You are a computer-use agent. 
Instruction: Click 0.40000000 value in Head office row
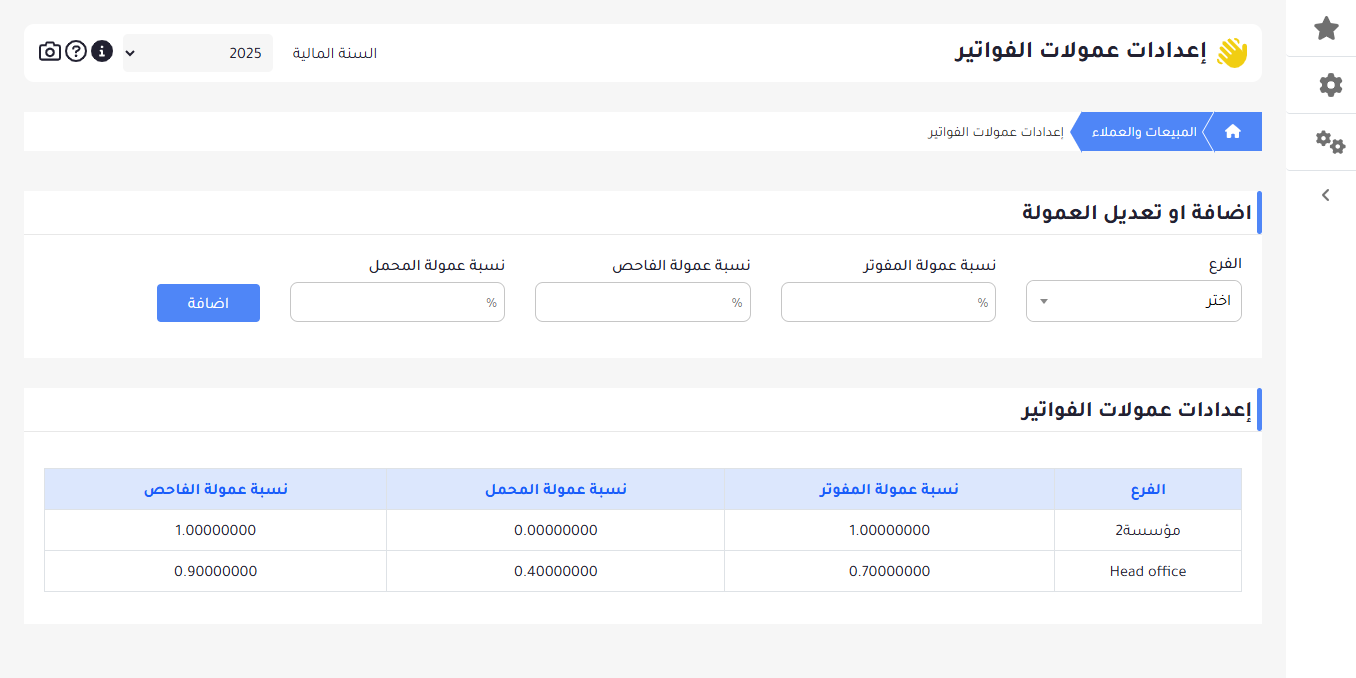[x=556, y=571]
